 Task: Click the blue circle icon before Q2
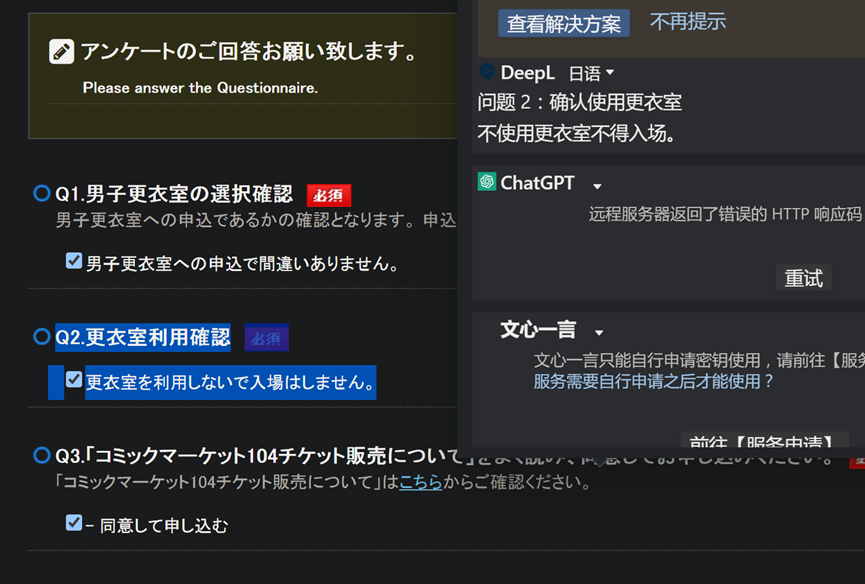42,337
